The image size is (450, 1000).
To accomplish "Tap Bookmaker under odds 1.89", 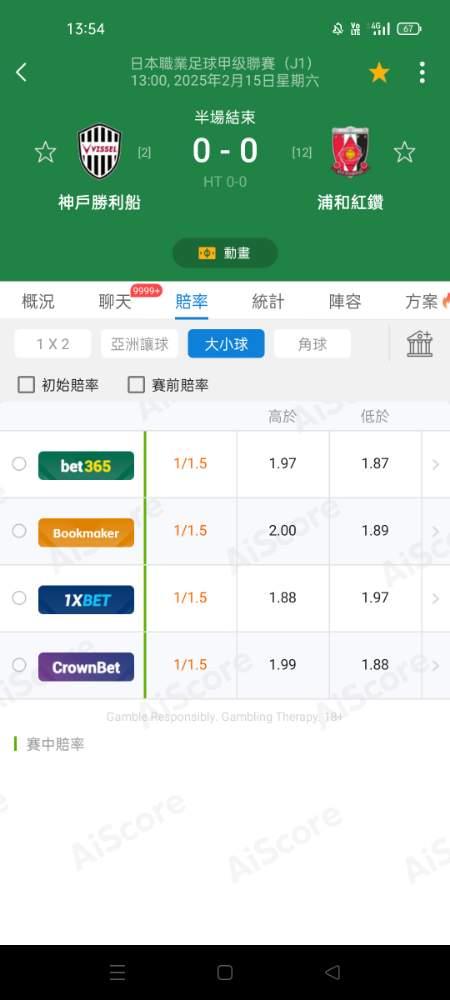I will [375, 531].
